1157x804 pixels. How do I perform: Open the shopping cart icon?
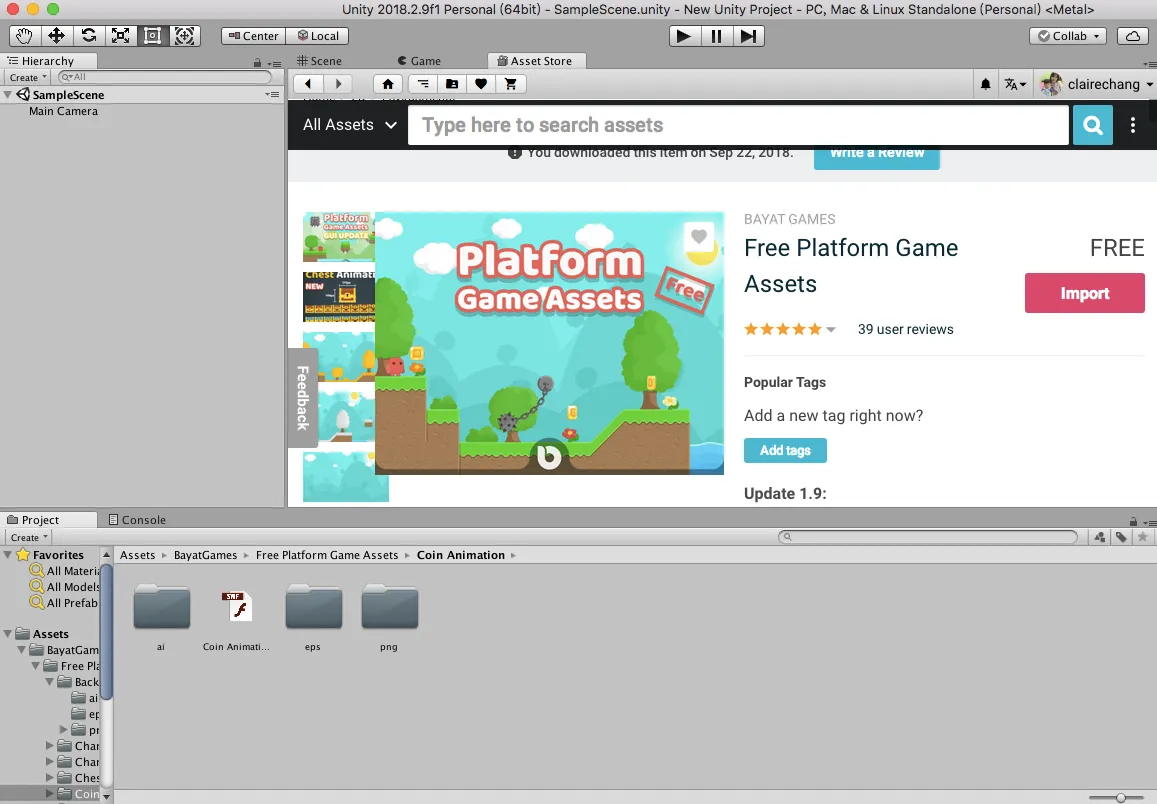coord(511,84)
